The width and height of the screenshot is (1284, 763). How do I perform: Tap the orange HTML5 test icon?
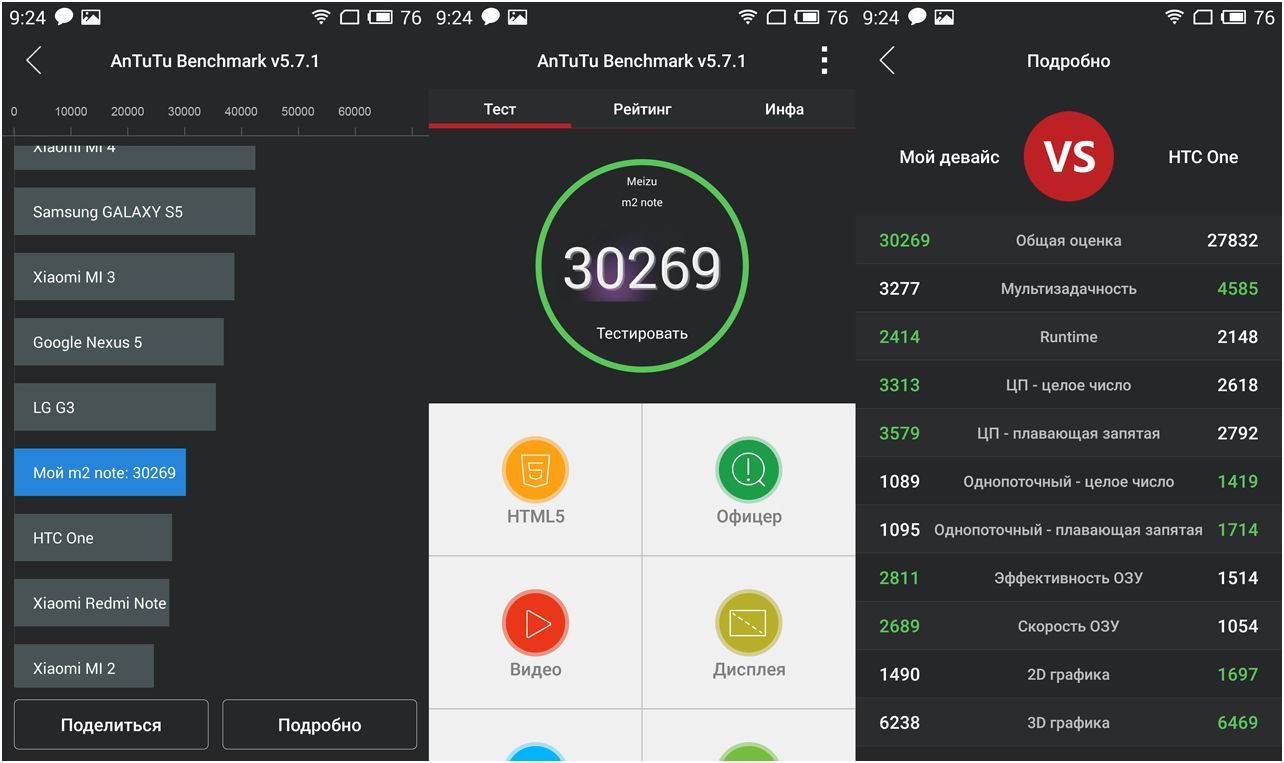(535, 470)
